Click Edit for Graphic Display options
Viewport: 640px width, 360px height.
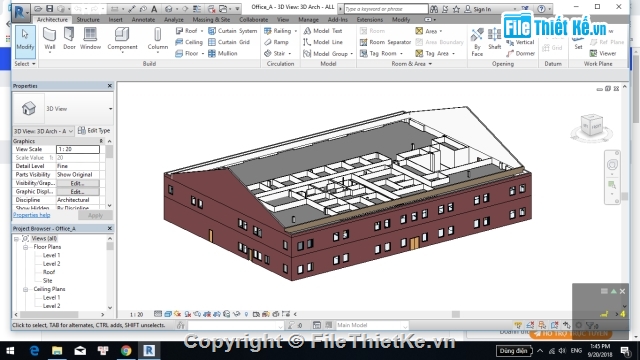click(x=78, y=192)
